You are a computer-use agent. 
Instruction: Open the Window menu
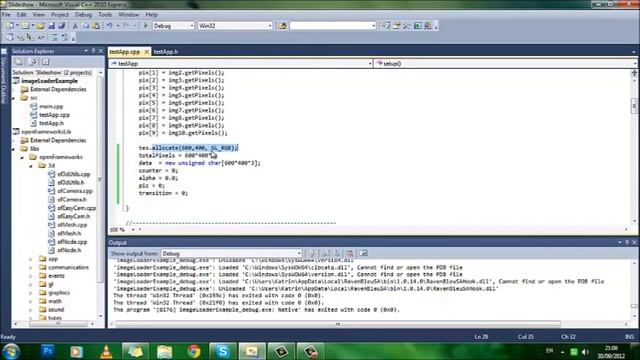[x=129, y=15]
